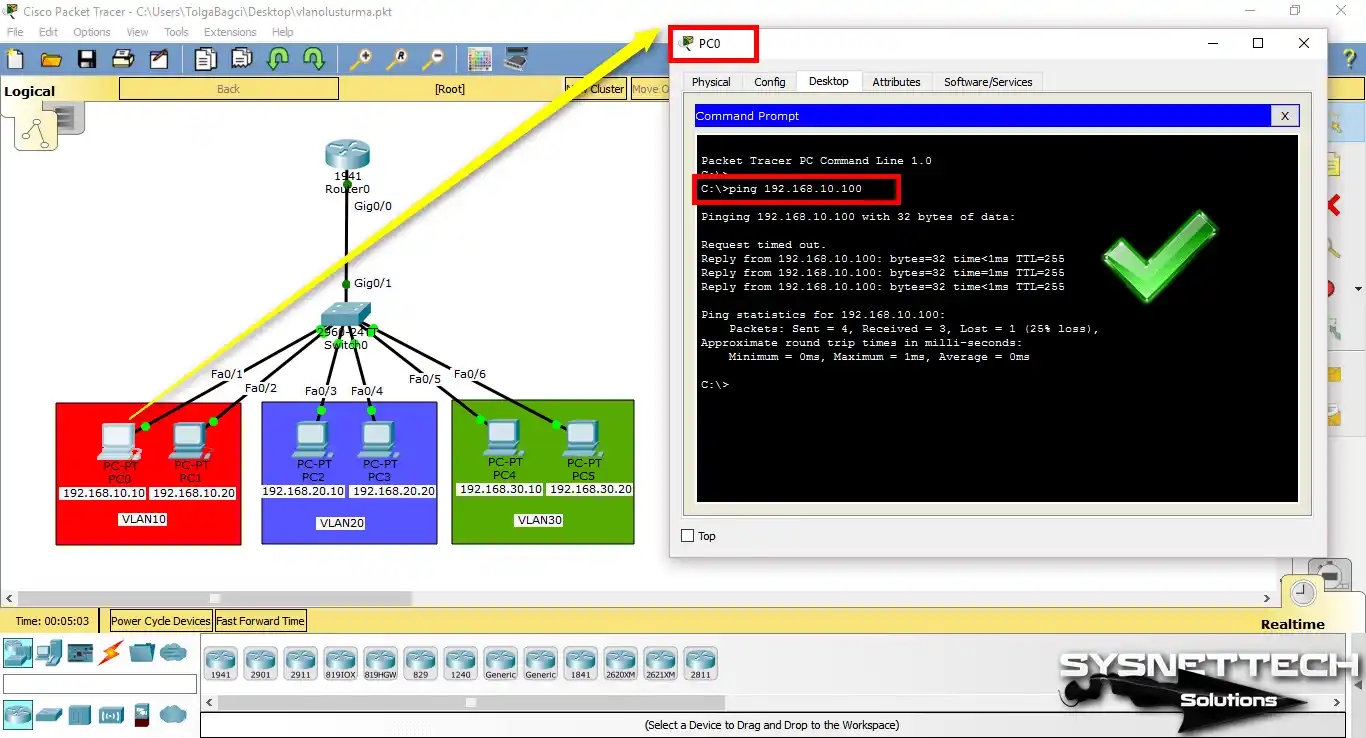1366x738 pixels.
Task: Expand the Fast Forward Time control
Action: [x=260, y=620]
